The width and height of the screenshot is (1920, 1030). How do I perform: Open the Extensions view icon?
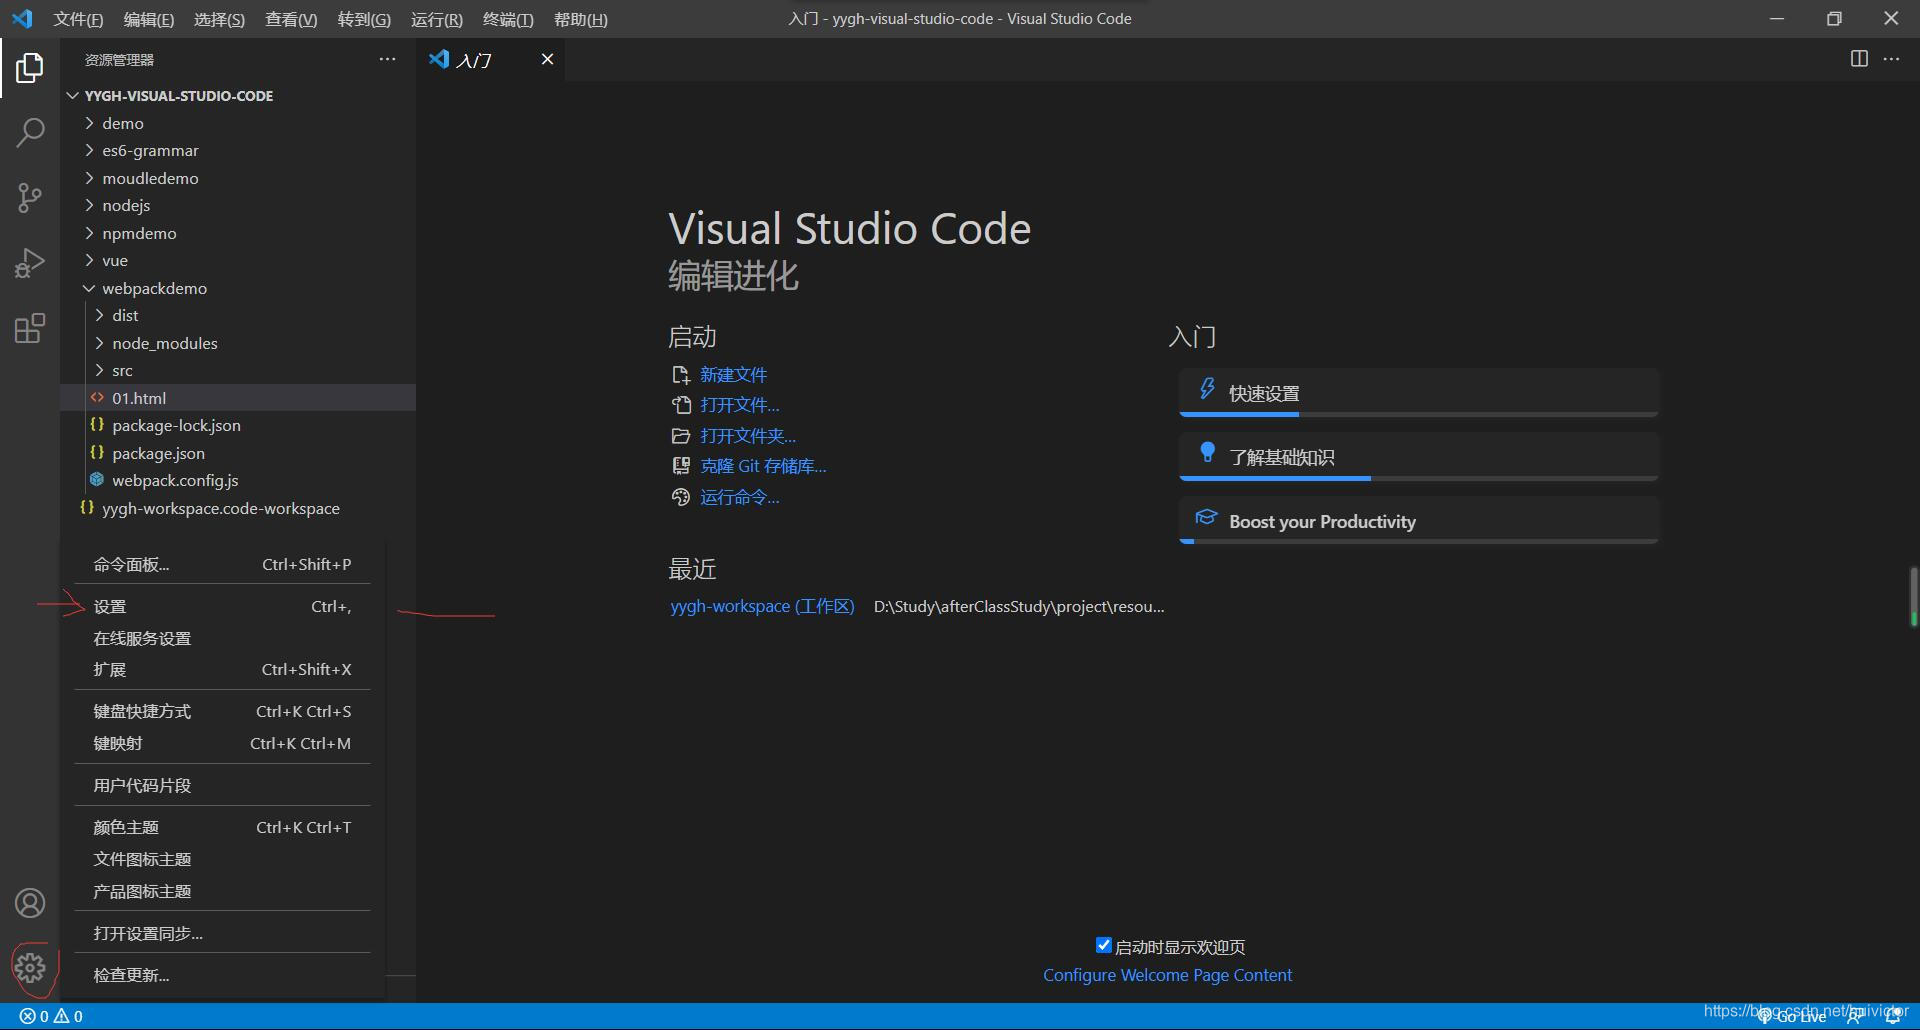pos(30,328)
